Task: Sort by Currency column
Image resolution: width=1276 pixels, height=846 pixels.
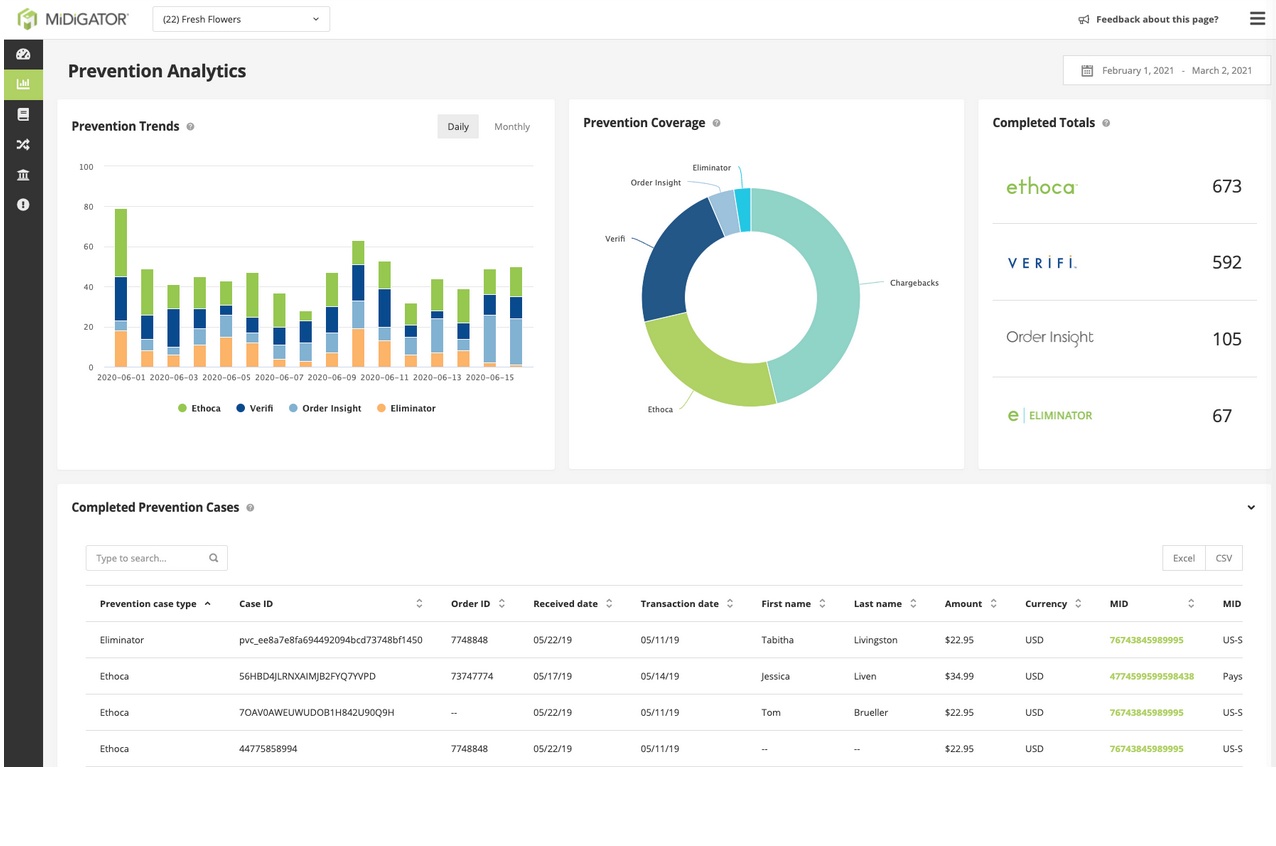Action: coord(1053,604)
